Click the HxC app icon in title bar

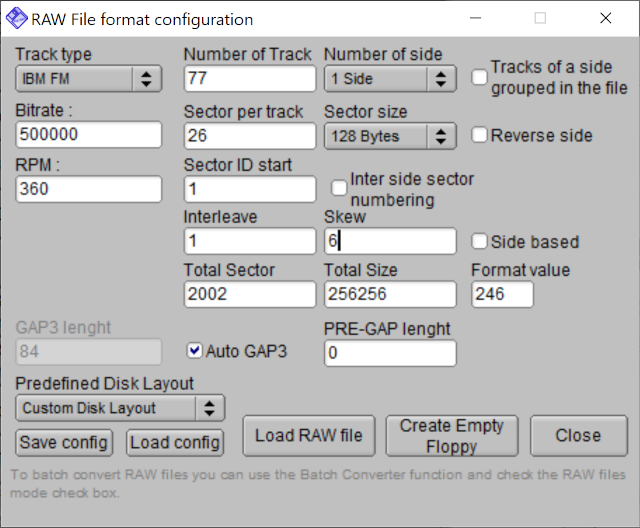click(x=16, y=19)
